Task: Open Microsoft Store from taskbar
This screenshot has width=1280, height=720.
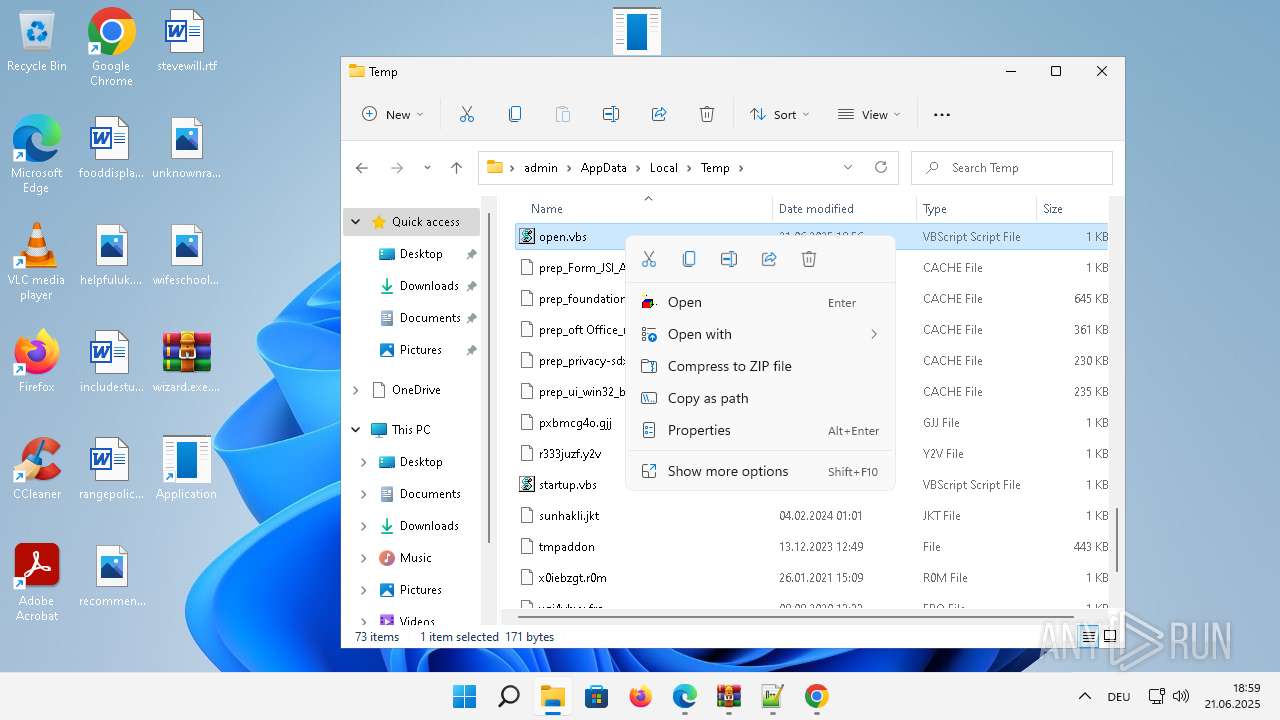Action: coord(597,696)
